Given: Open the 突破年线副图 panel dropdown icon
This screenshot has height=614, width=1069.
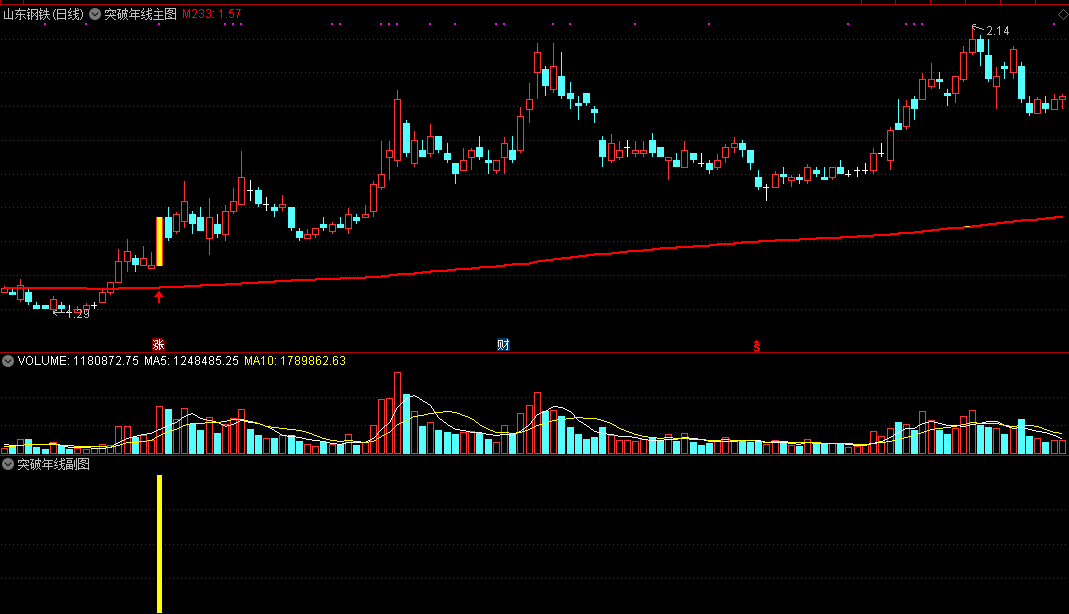Looking at the screenshot, I should click(x=8, y=464).
